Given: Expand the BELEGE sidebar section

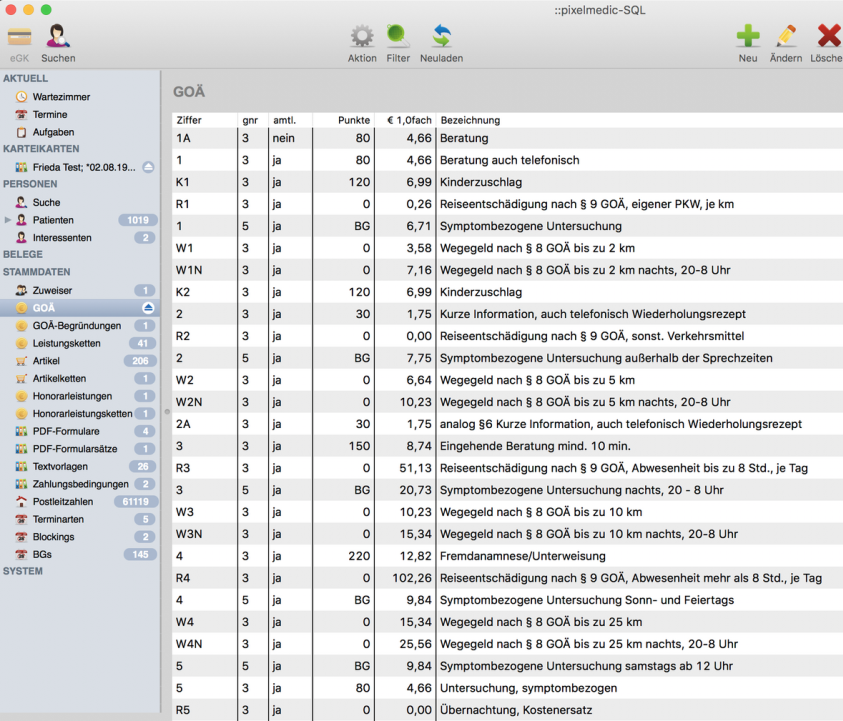Looking at the screenshot, I should point(23,254).
